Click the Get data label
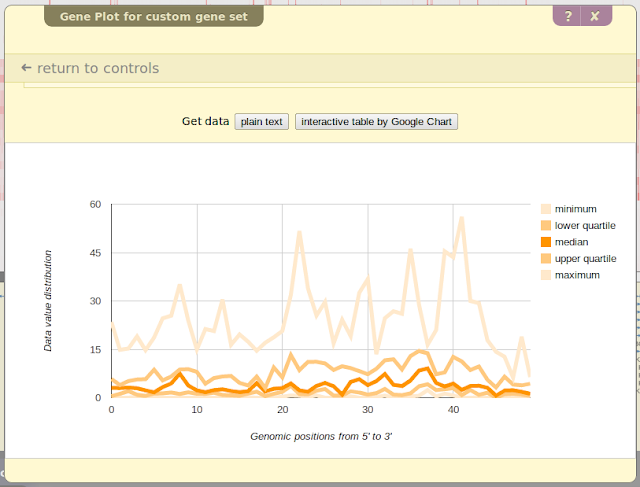 [x=205, y=122]
